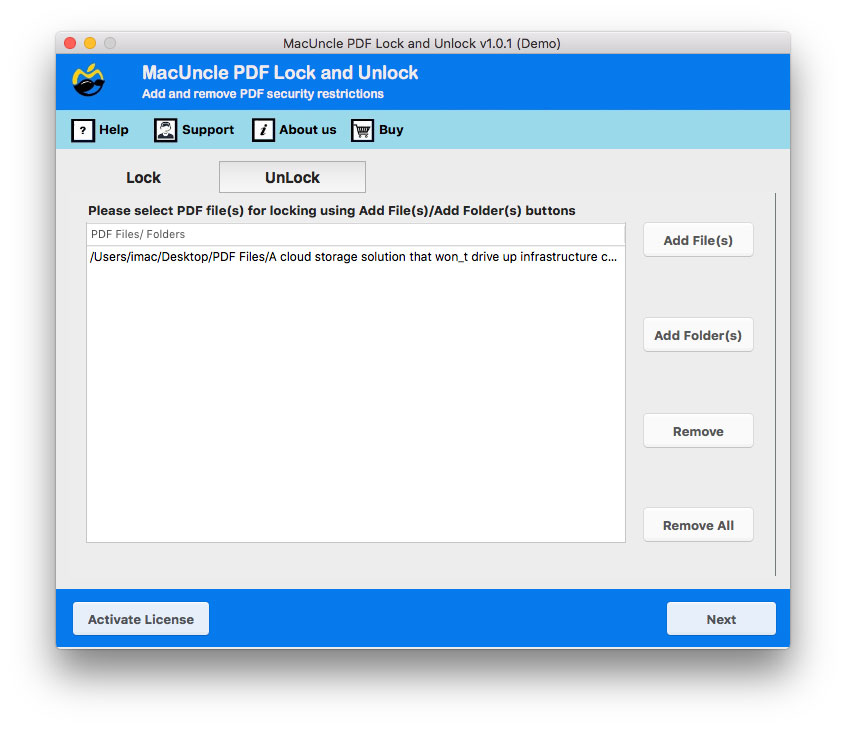This screenshot has height=729, width=846.
Task: Proceed by clicking Next
Action: pyautogui.click(x=720, y=618)
